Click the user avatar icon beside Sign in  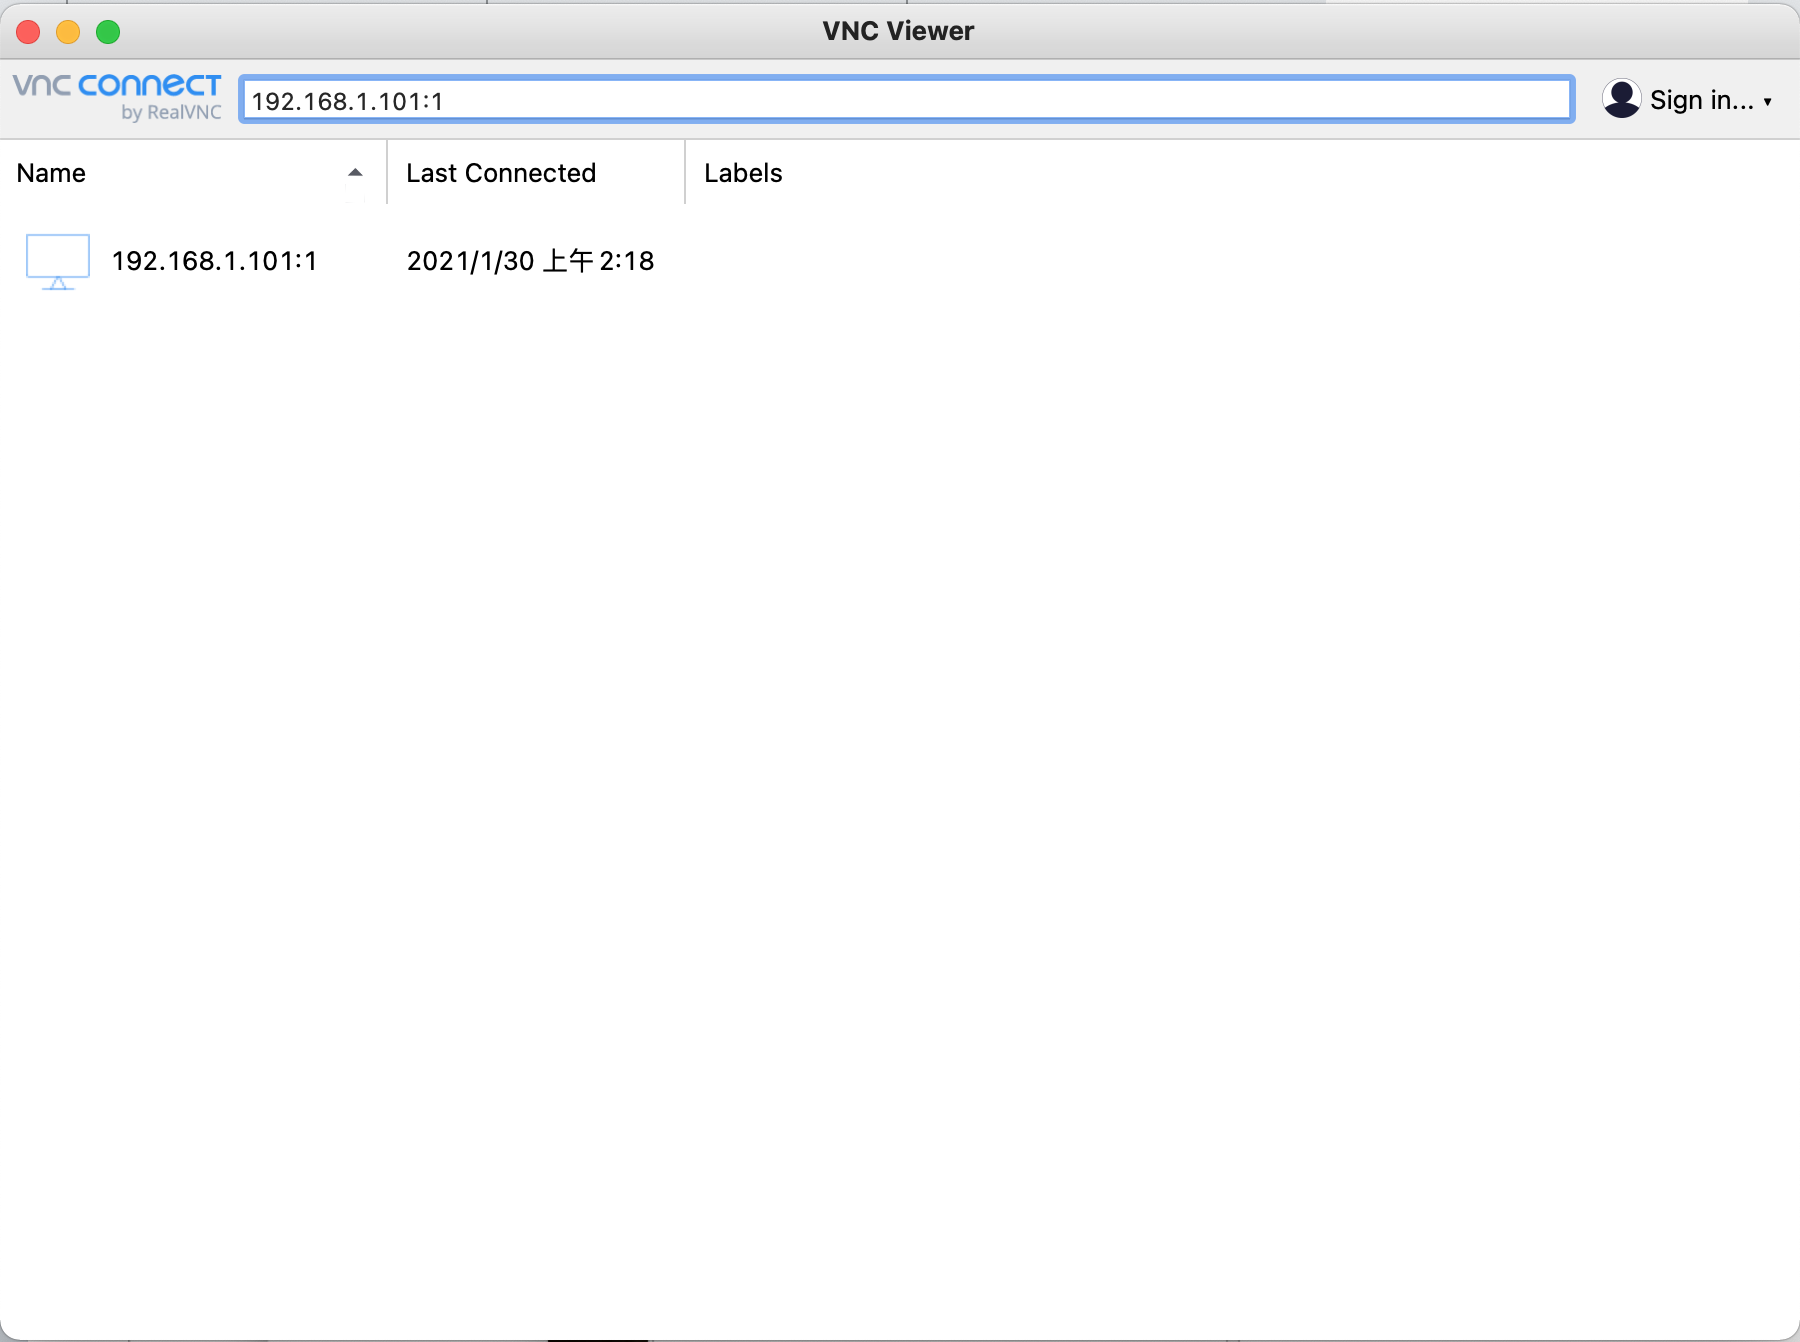point(1621,99)
